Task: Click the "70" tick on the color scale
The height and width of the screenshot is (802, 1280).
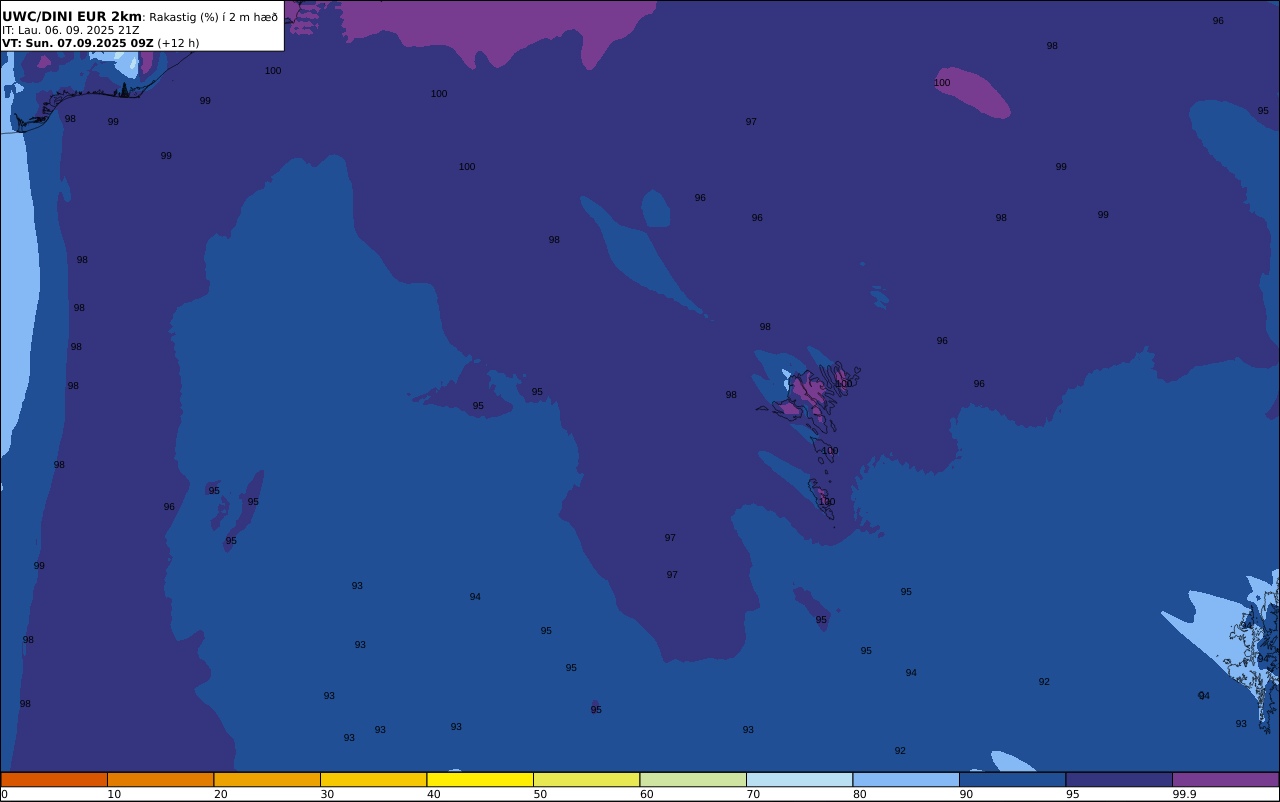Action: [x=753, y=794]
